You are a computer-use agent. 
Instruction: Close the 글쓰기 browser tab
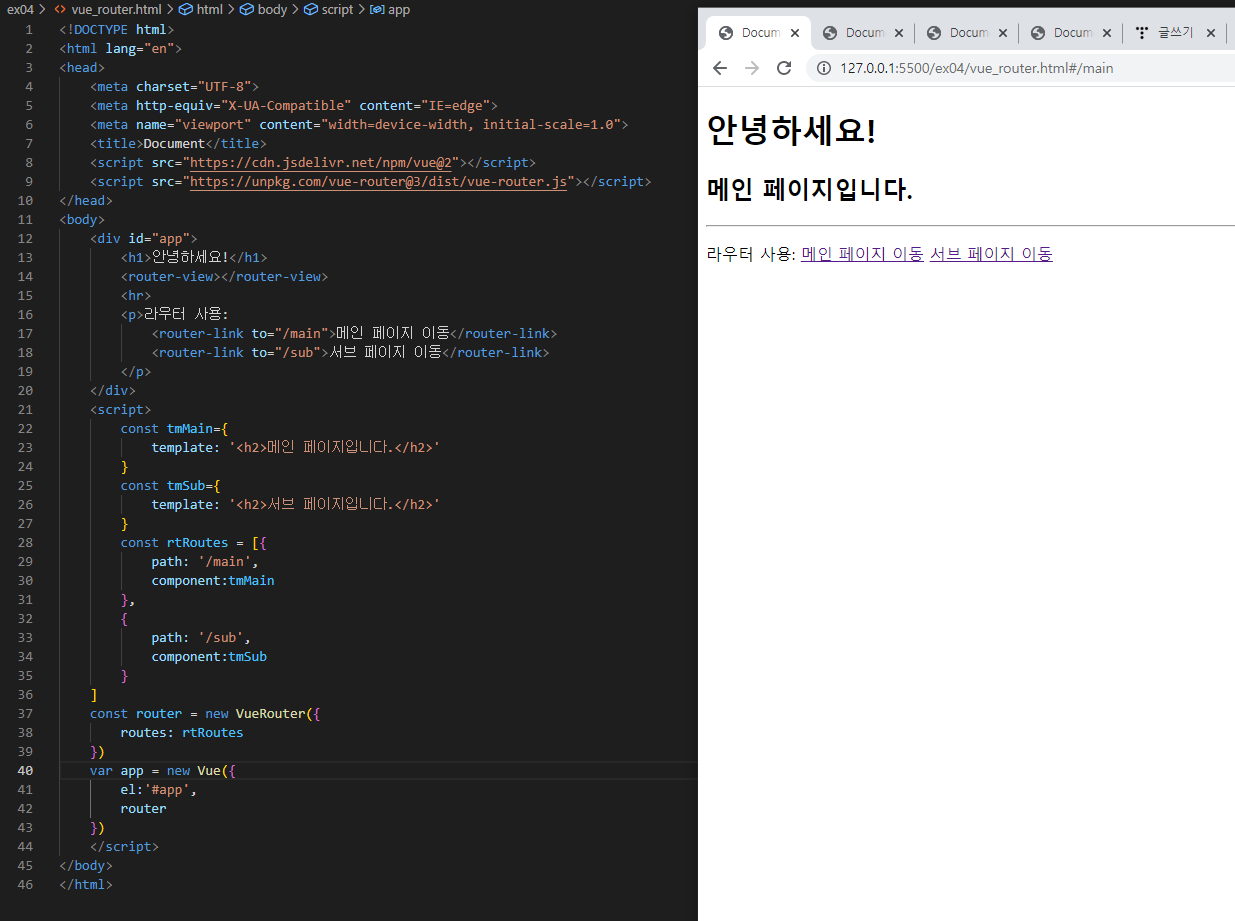pyautogui.click(x=1211, y=33)
